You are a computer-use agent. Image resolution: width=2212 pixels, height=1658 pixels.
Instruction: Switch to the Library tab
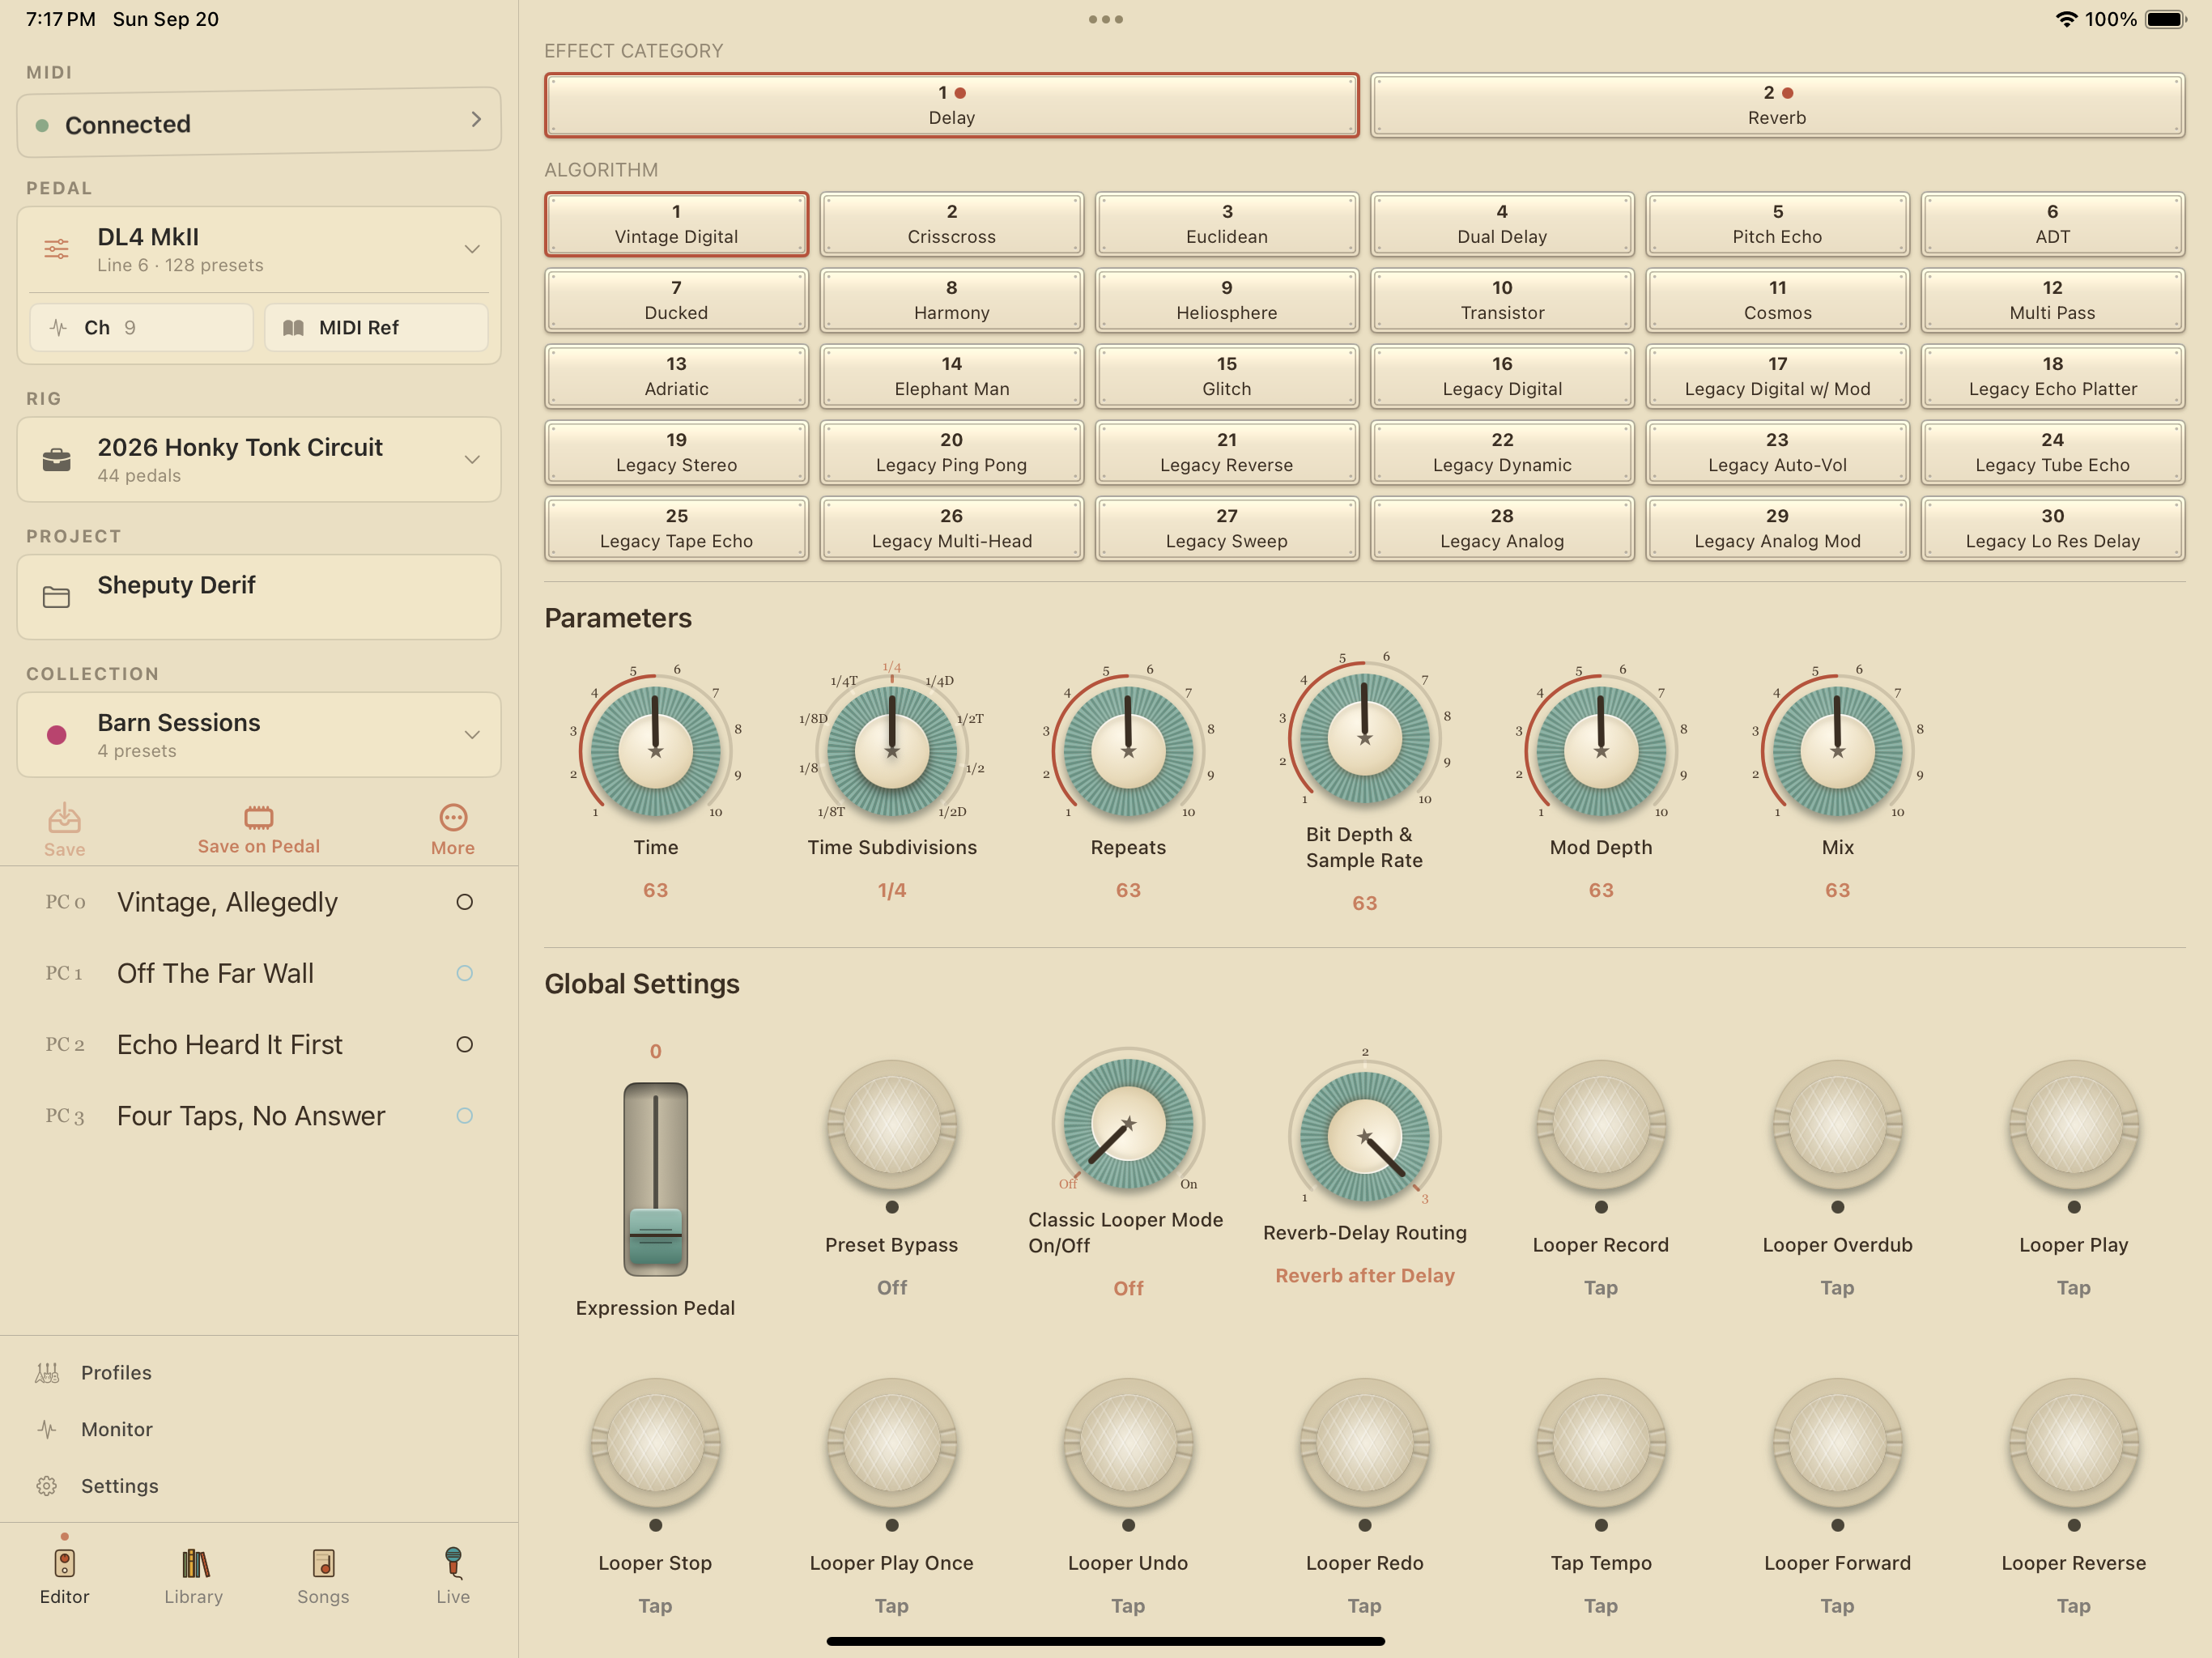194,1576
